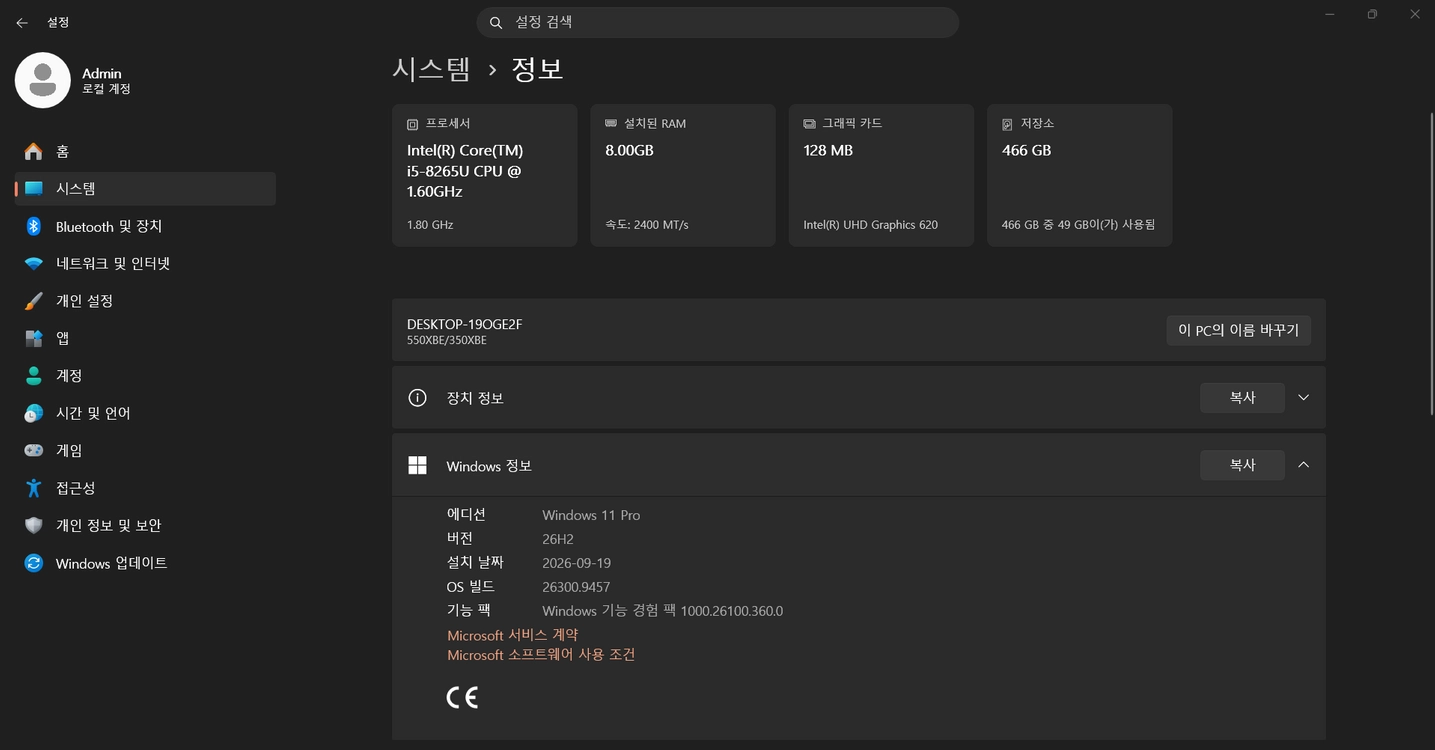Screen dimensions: 1435x750
Task: Click Windows 기능 경험 팩 value text
Action: (663, 611)
